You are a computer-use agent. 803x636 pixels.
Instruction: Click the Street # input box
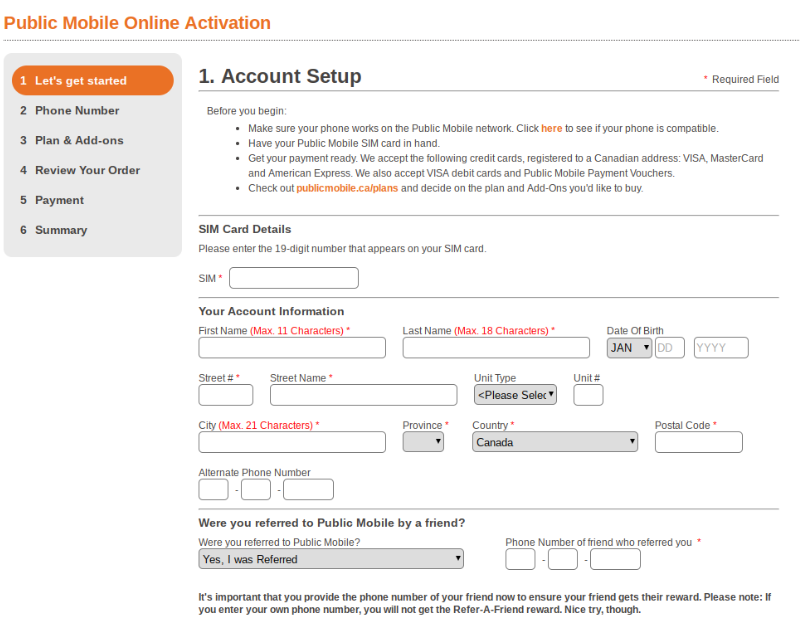pos(226,395)
